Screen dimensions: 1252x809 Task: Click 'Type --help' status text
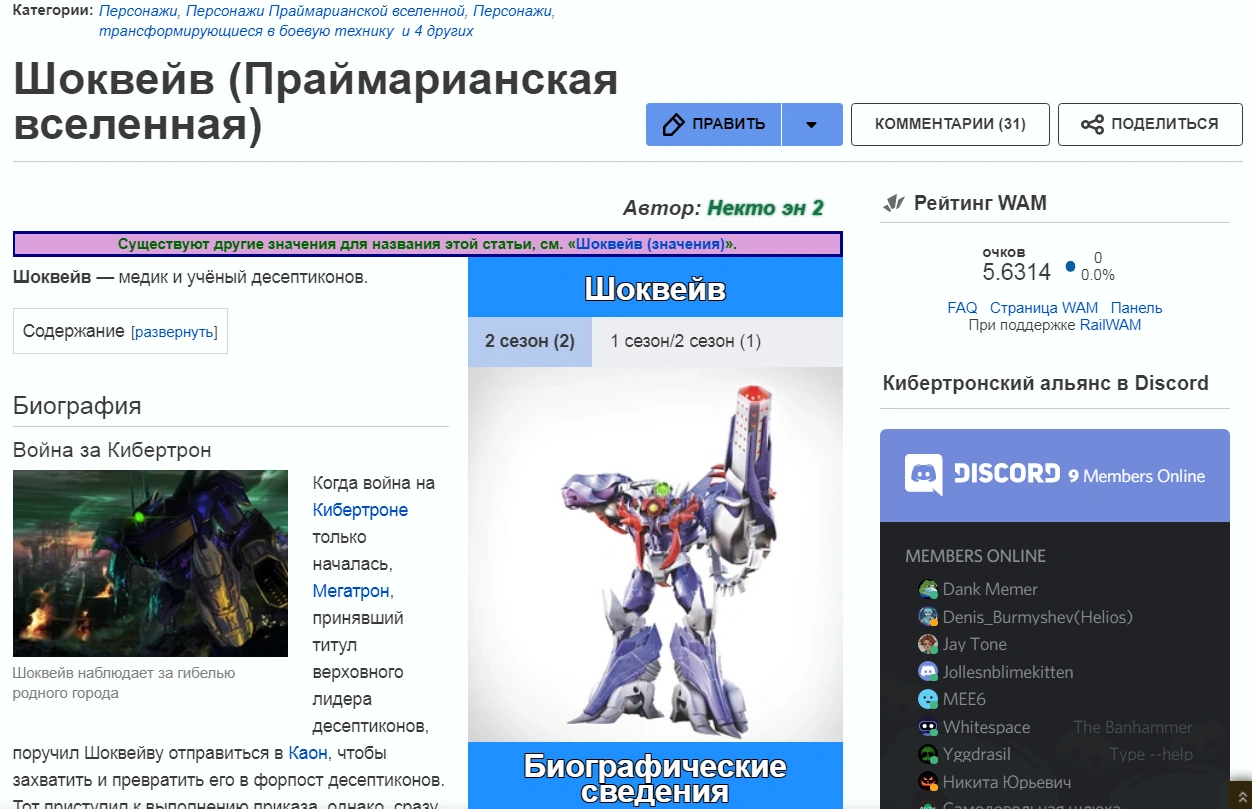(x=1151, y=754)
